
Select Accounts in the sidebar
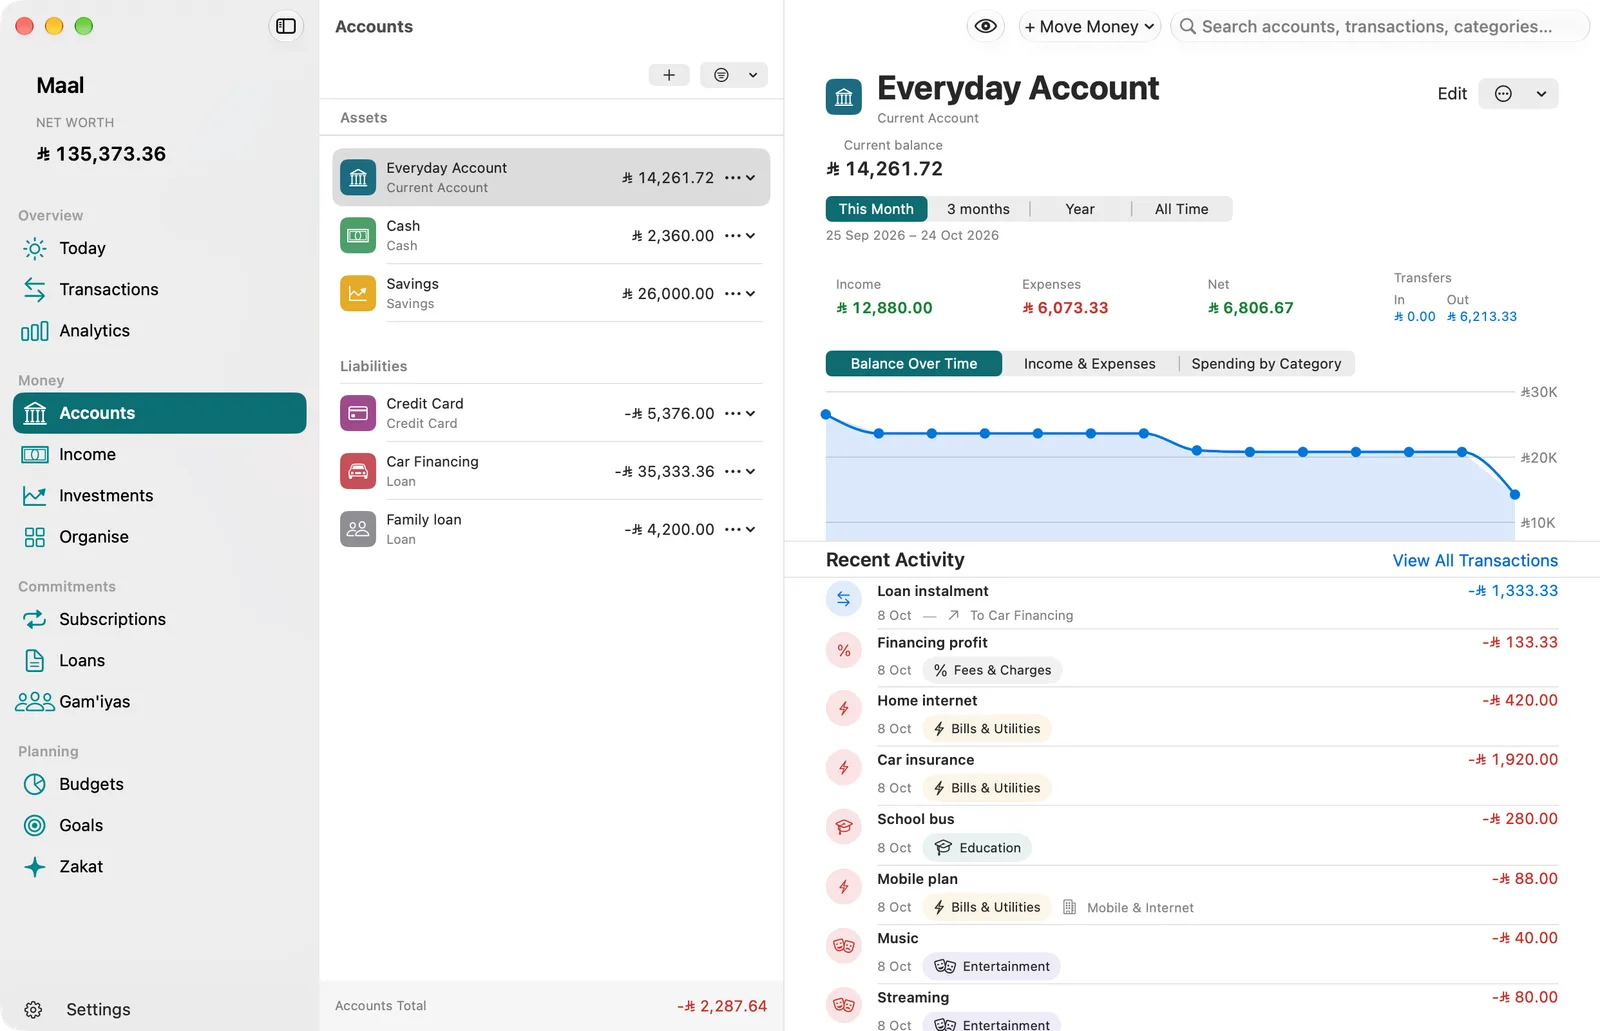click(x=160, y=413)
